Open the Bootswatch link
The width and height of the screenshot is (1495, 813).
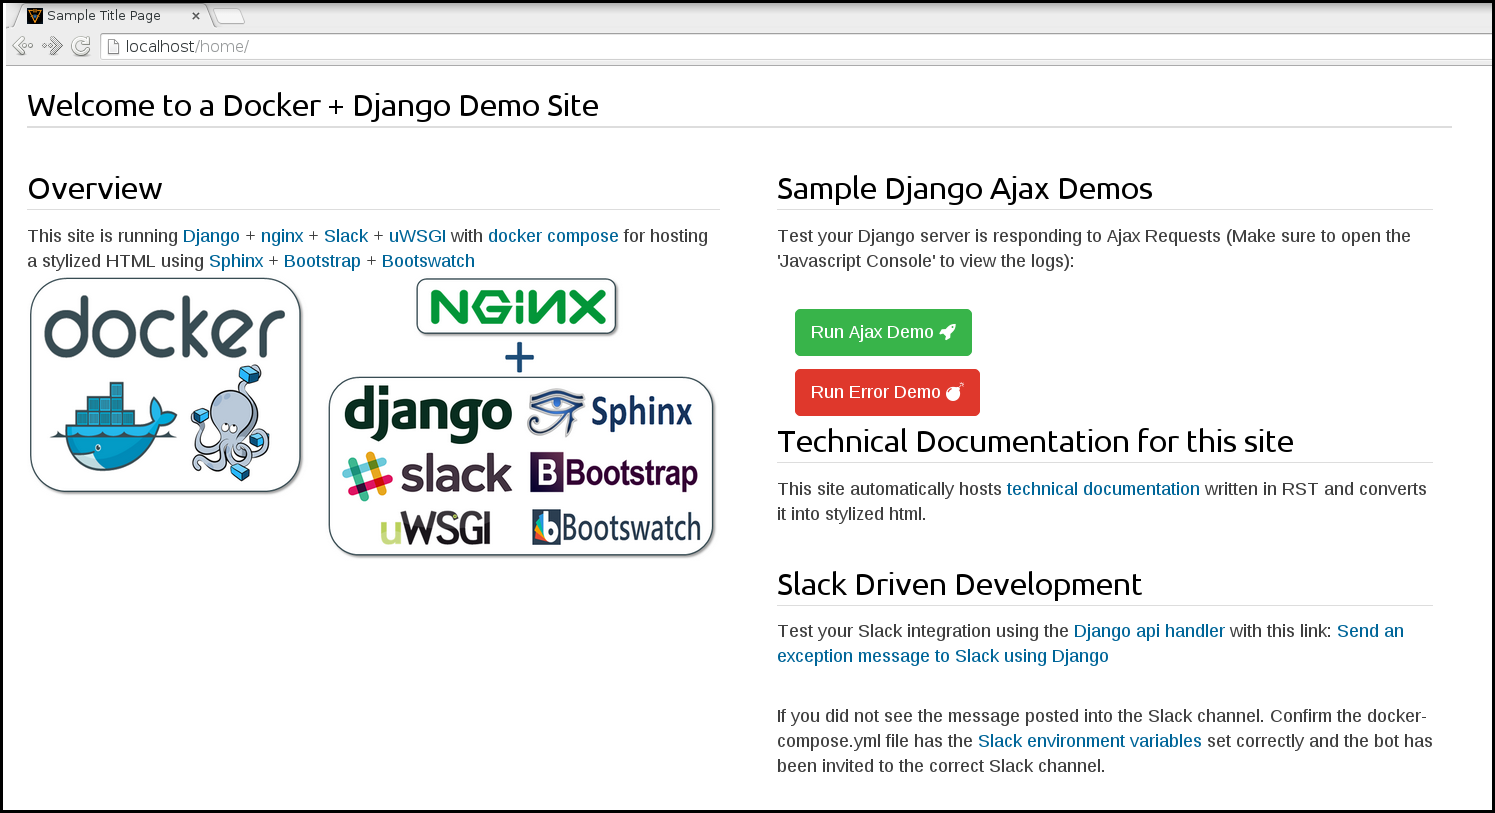428,261
